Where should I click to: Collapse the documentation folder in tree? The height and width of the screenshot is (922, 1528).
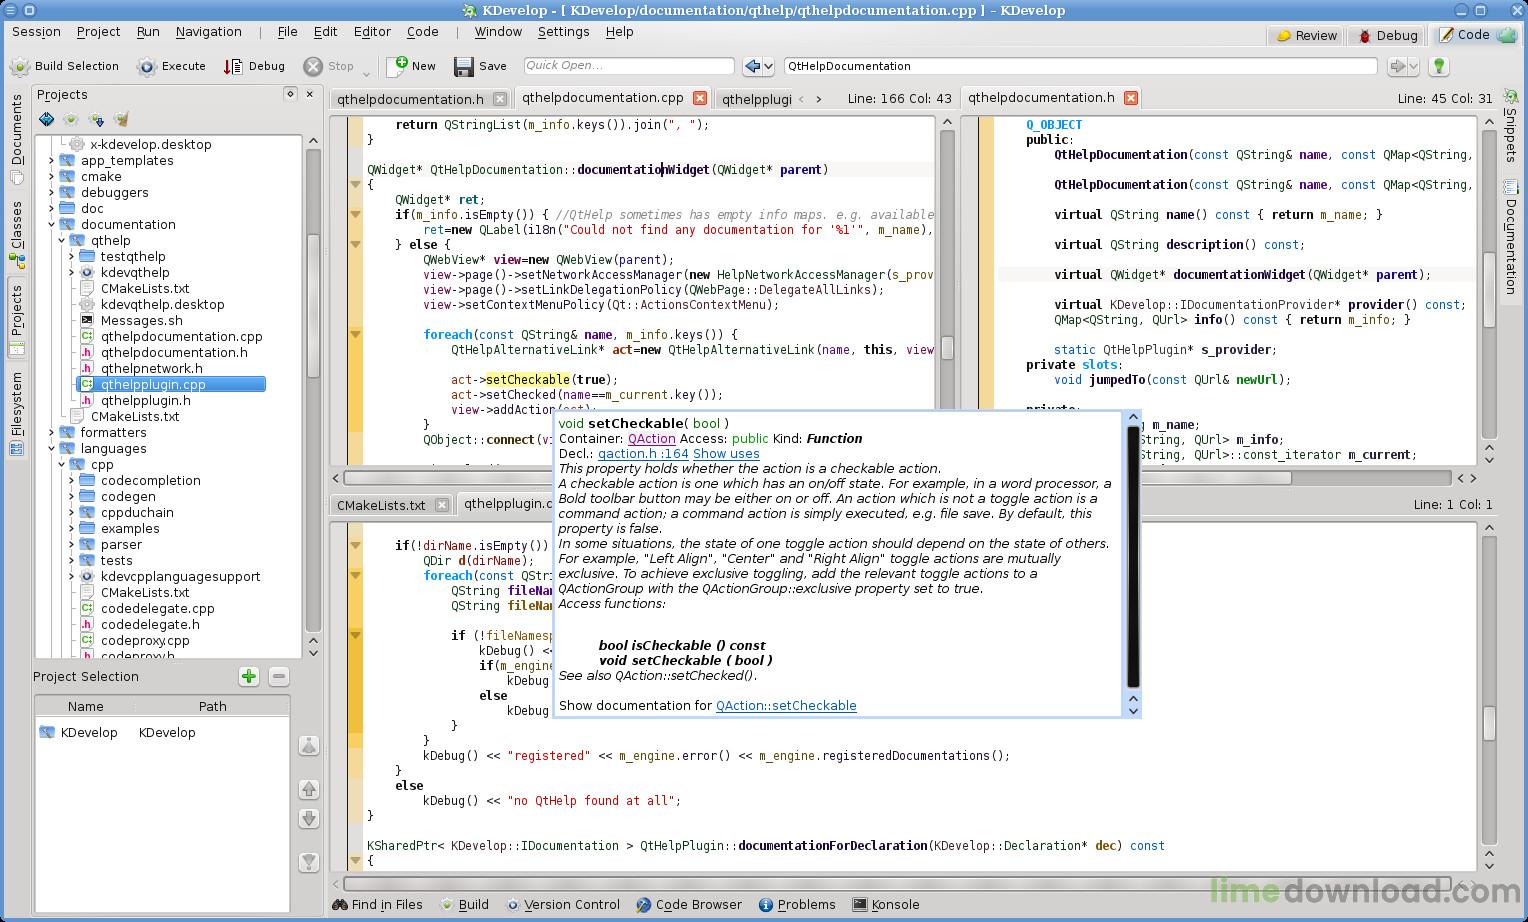(52, 225)
